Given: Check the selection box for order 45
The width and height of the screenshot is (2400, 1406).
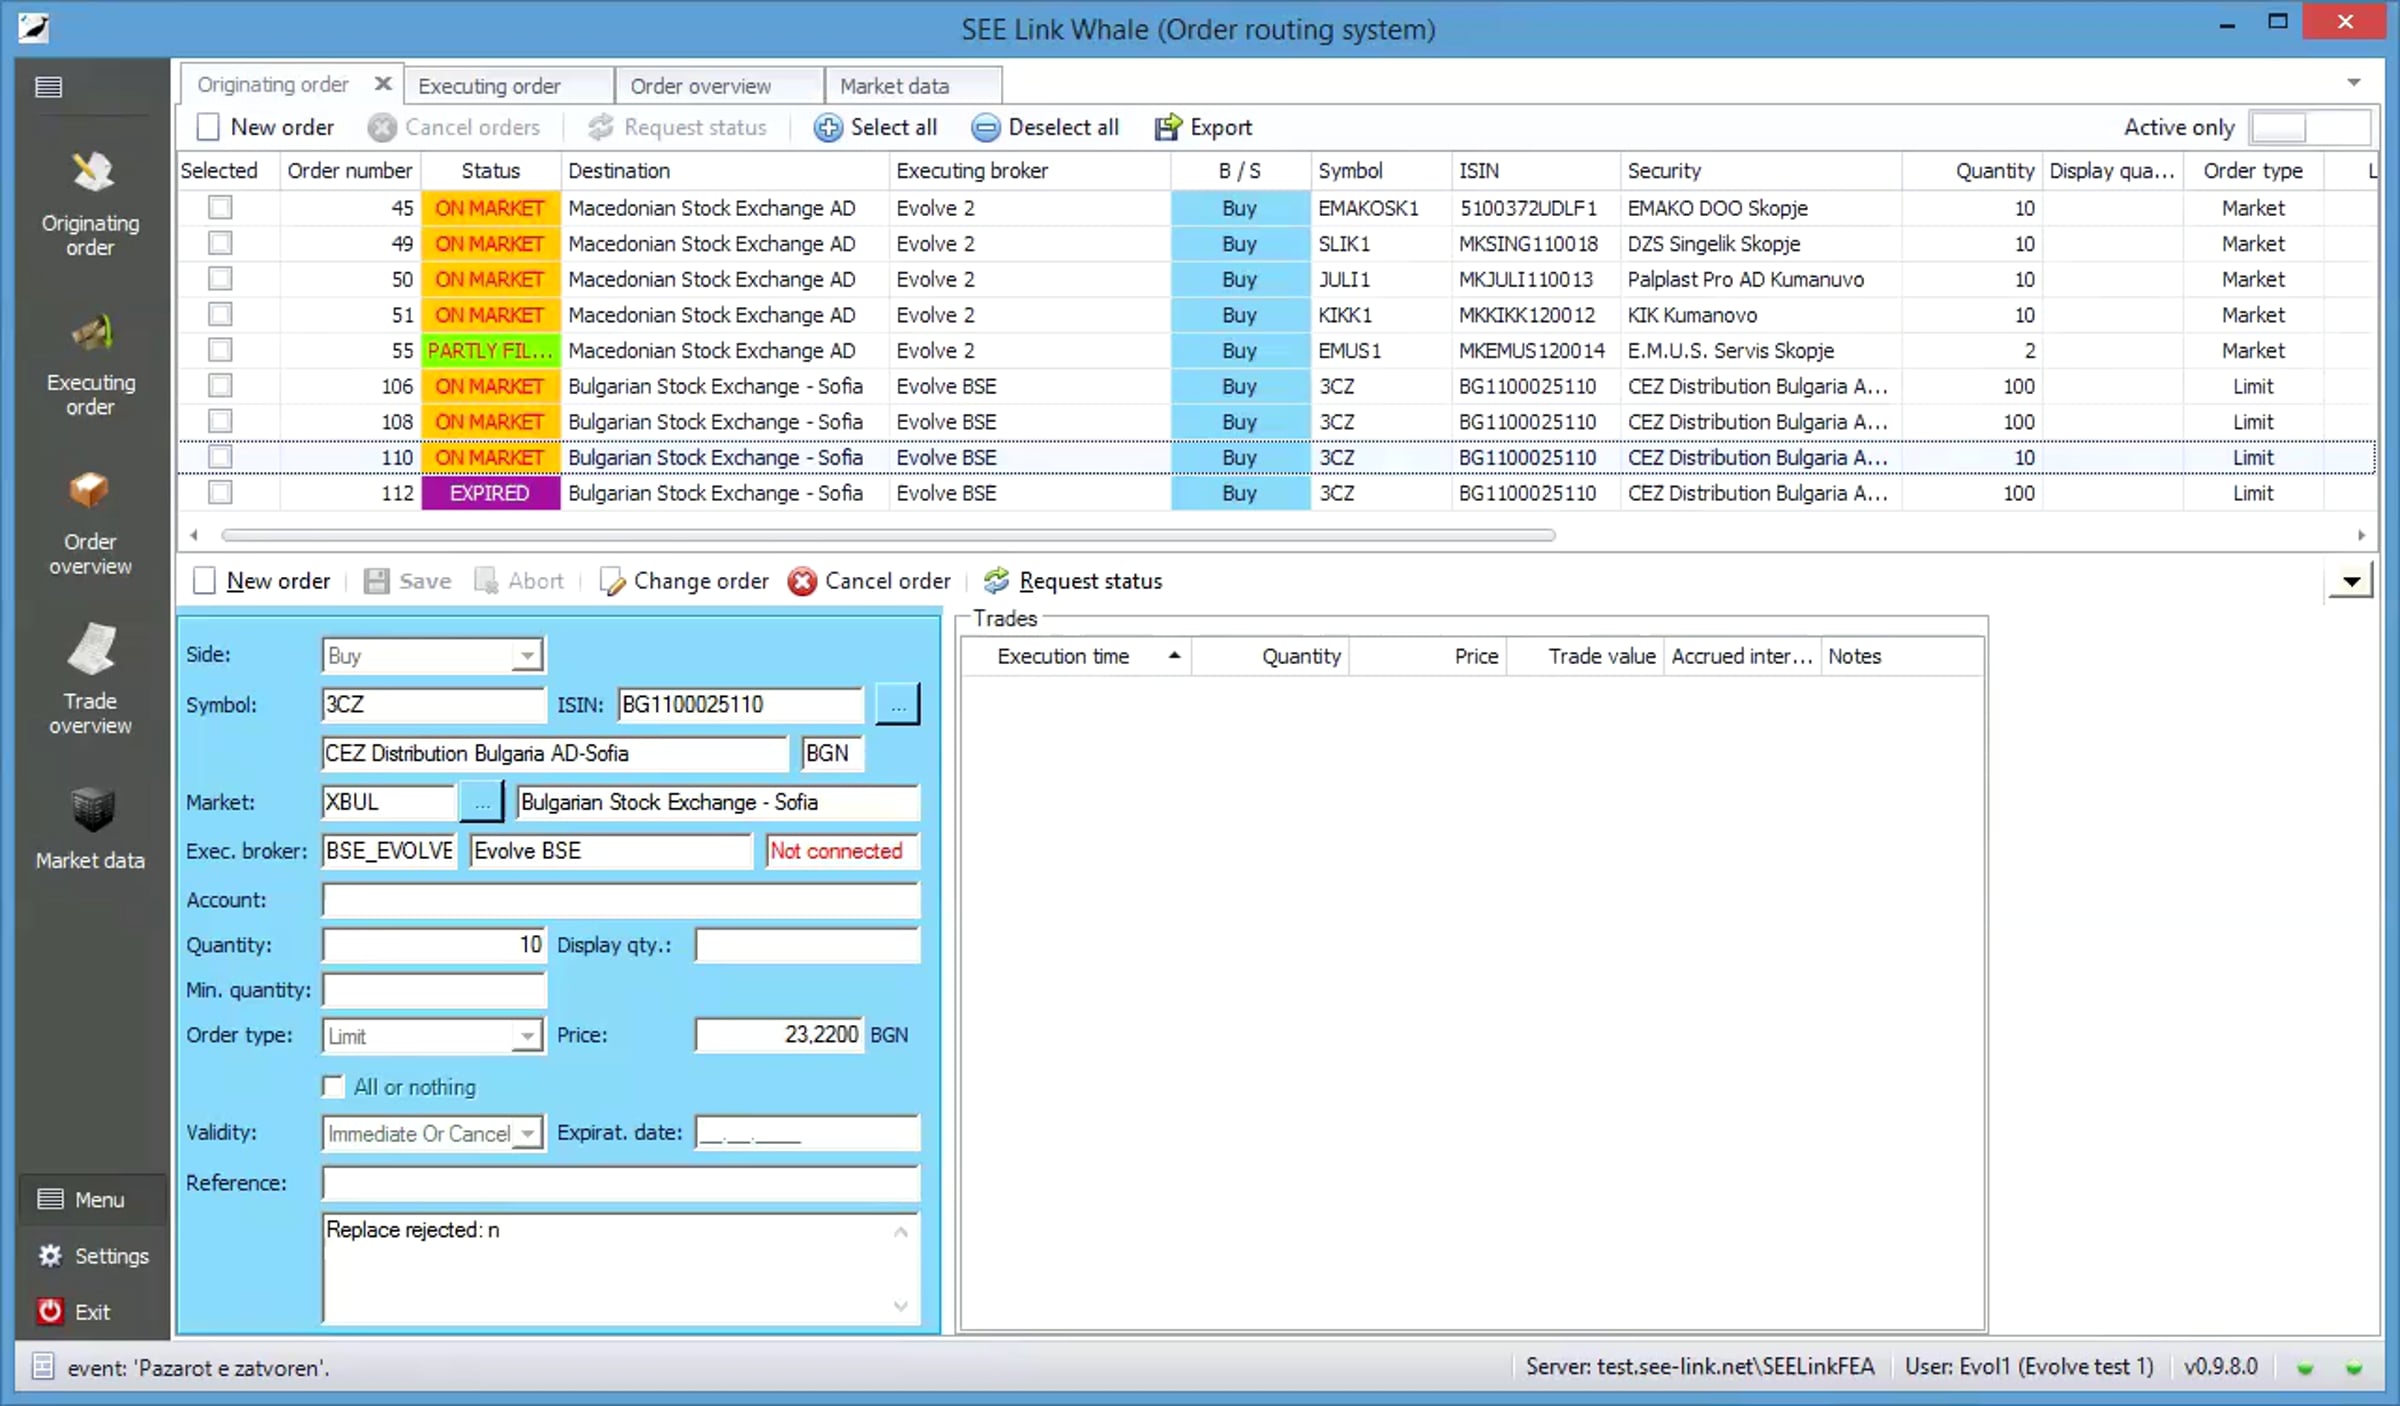Looking at the screenshot, I should click(220, 208).
